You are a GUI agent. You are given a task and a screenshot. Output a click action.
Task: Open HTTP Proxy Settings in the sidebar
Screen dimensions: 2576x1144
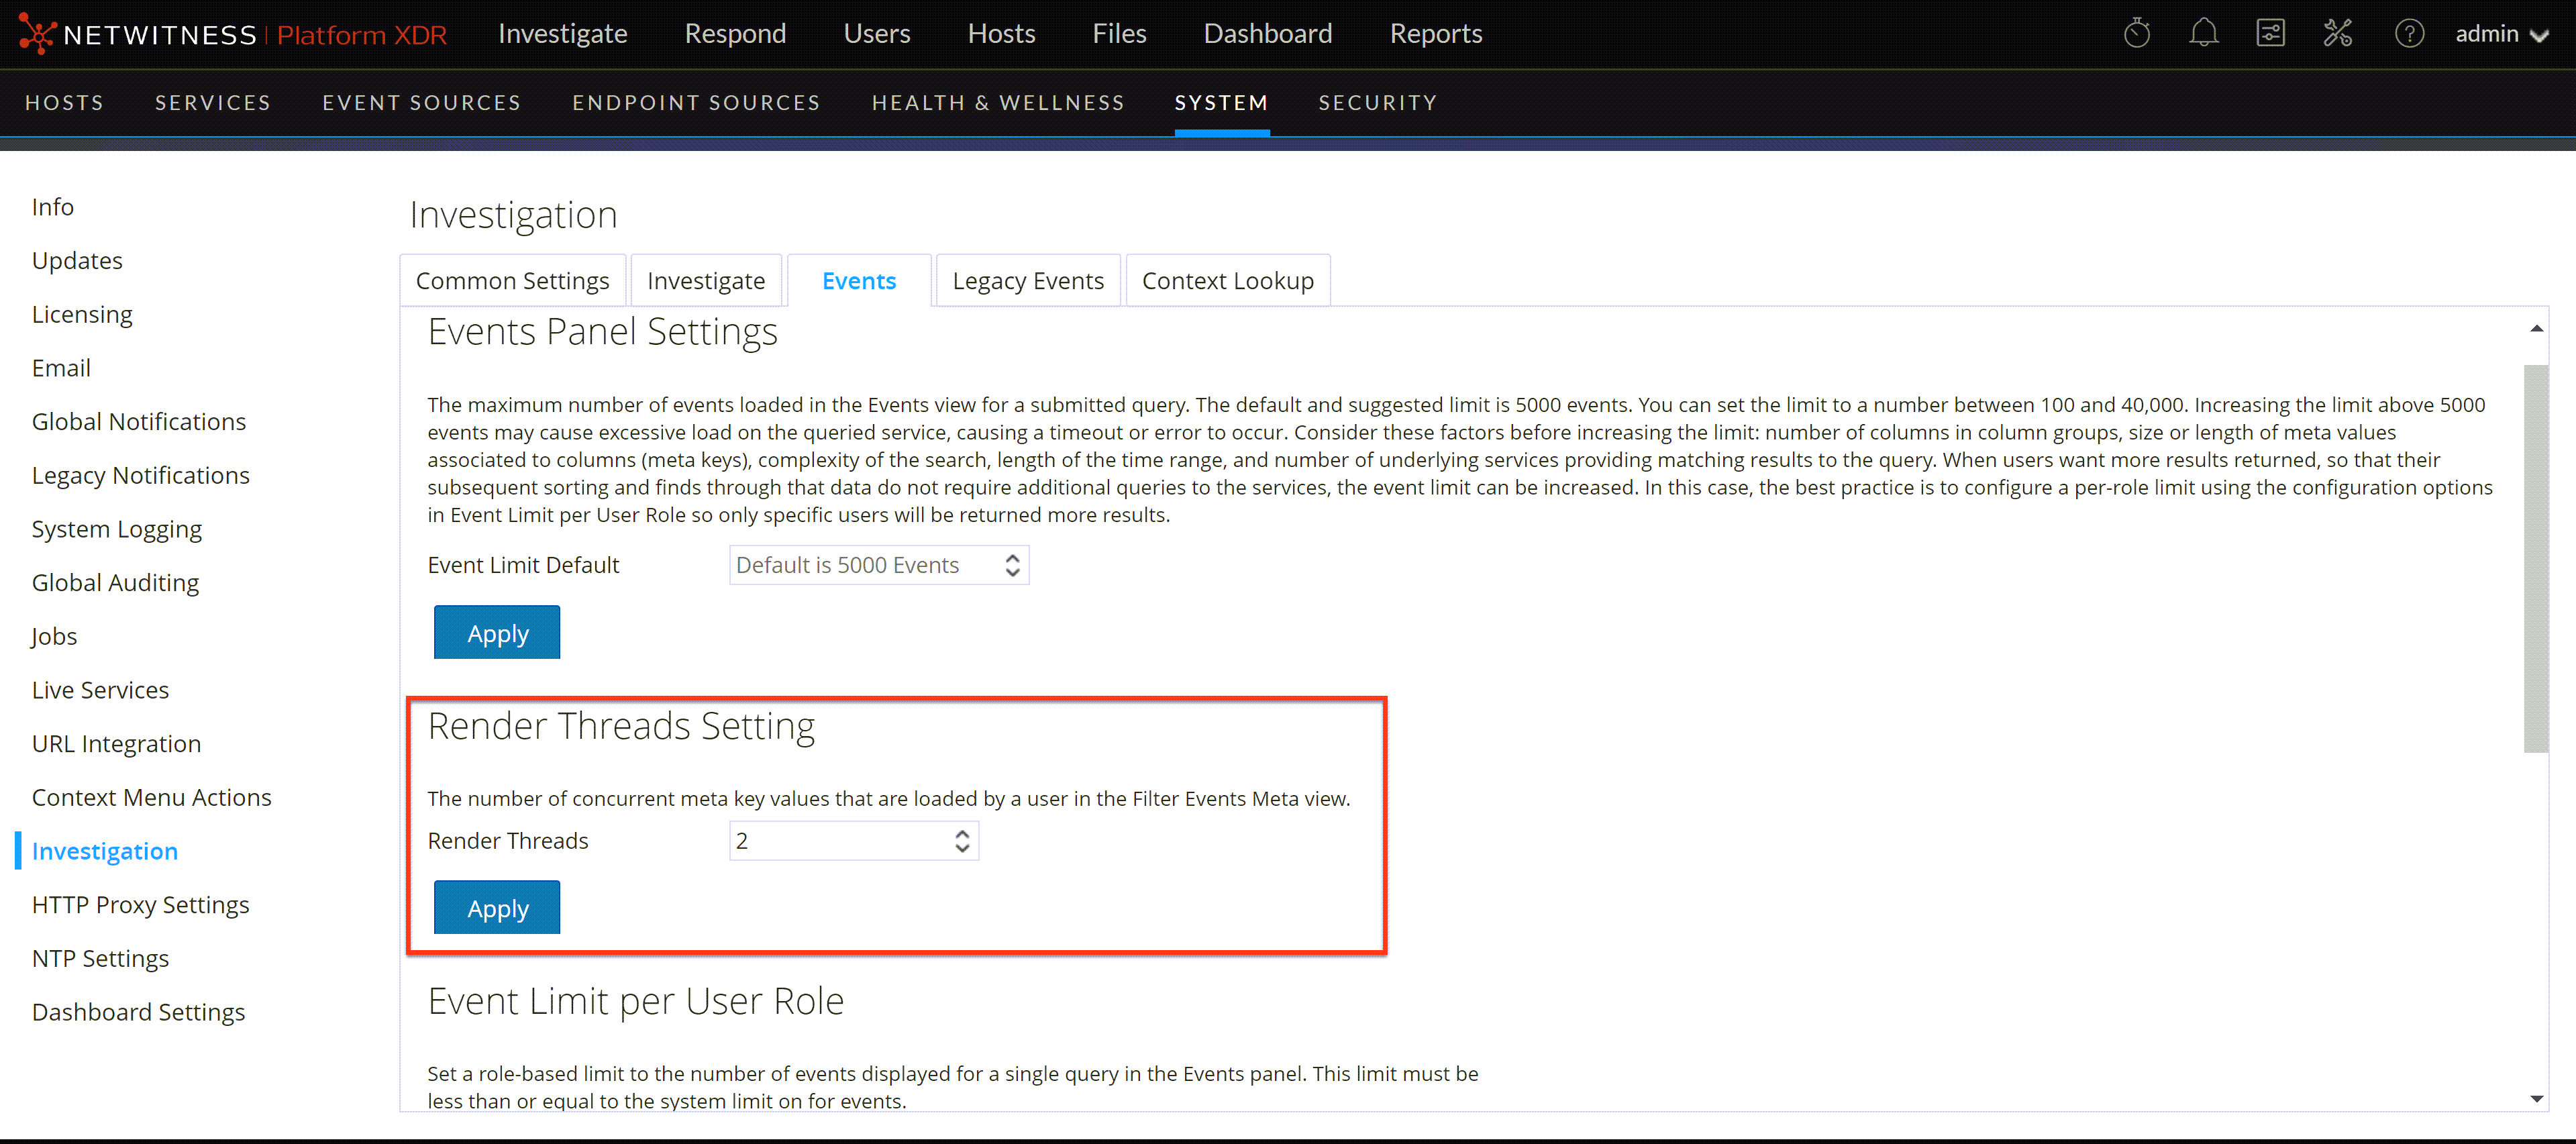[140, 905]
